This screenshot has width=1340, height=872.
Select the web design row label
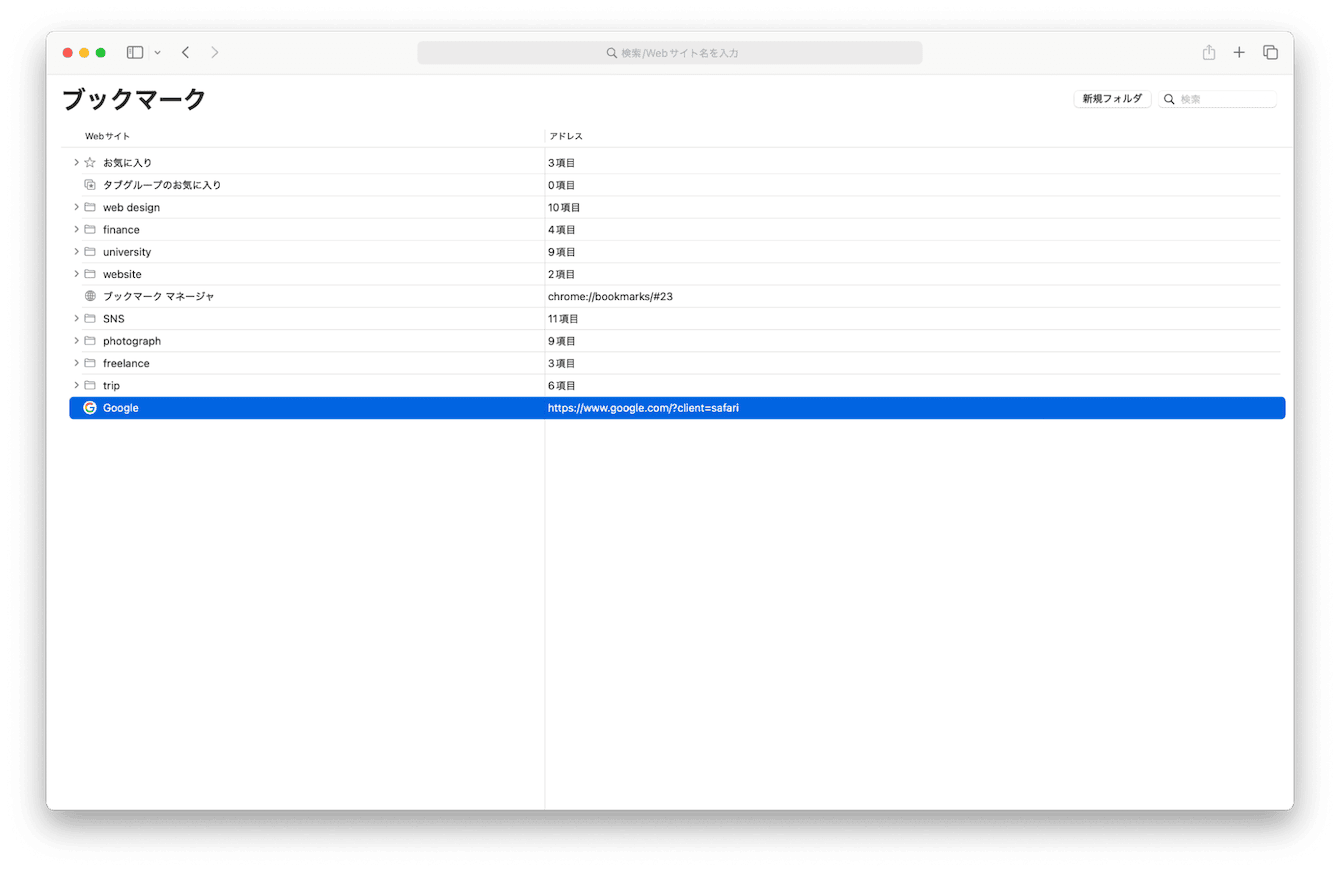(131, 207)
